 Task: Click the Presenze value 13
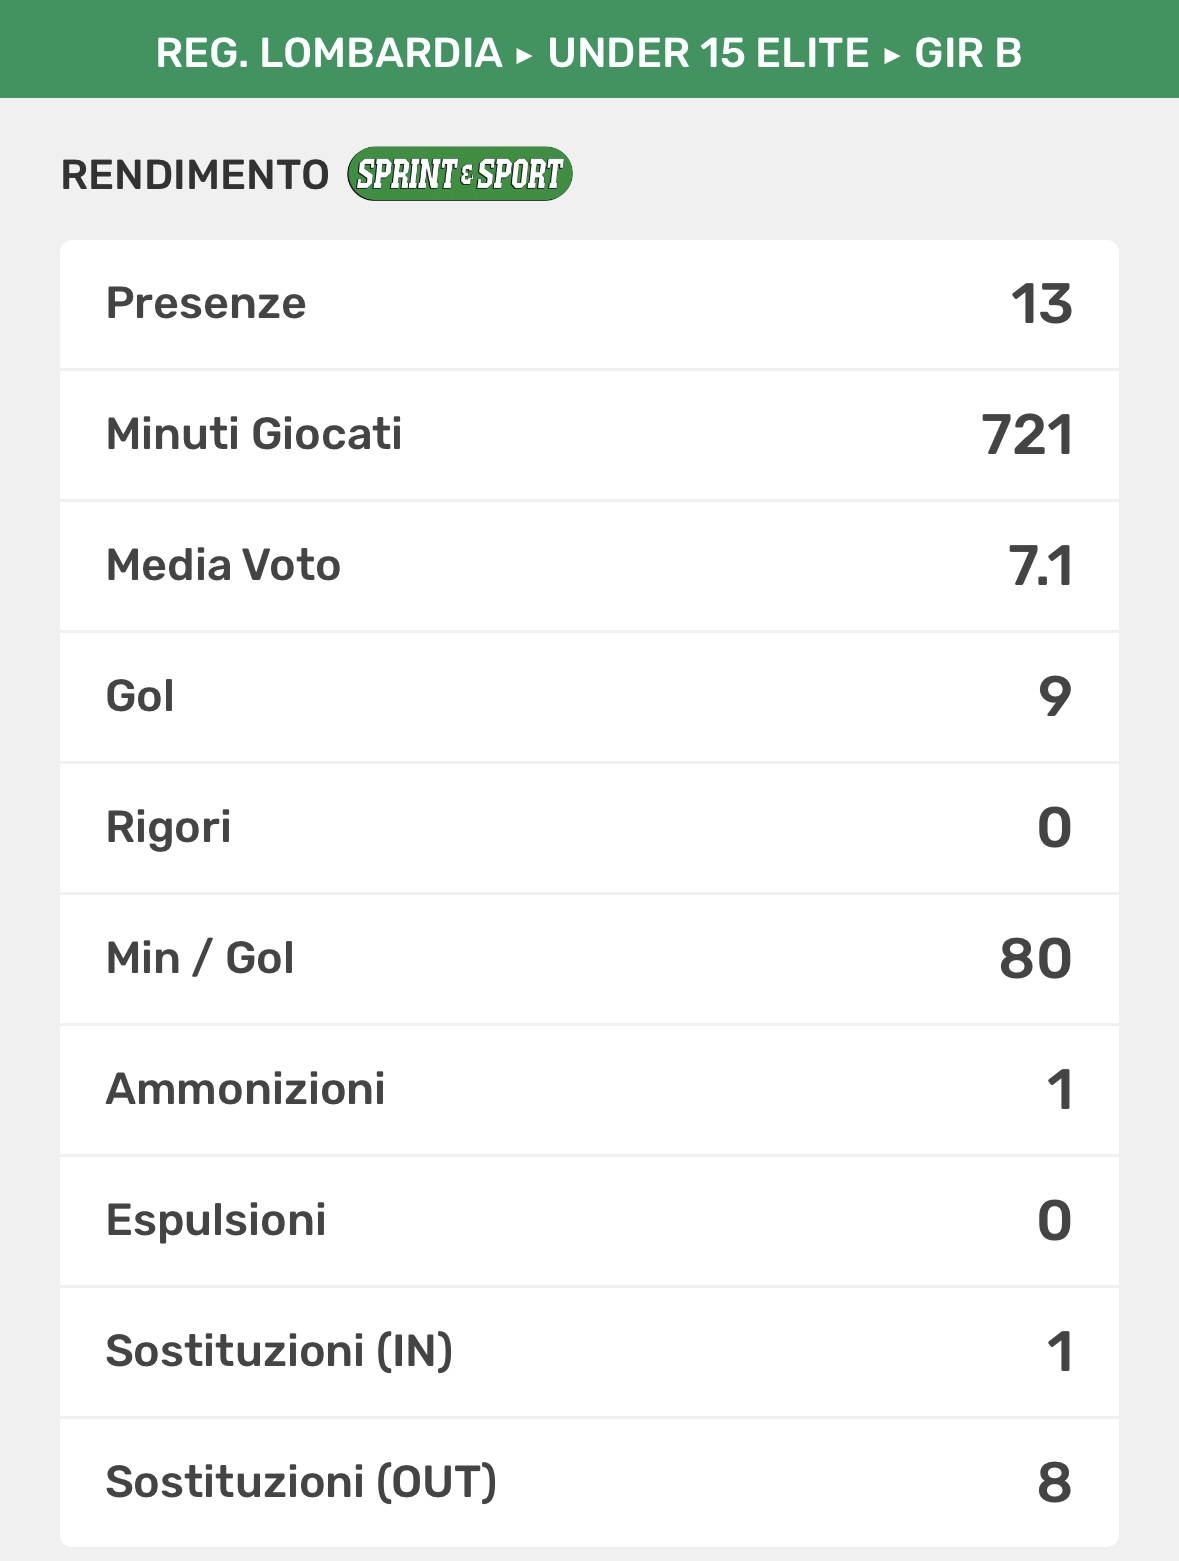click(1041, 304)
